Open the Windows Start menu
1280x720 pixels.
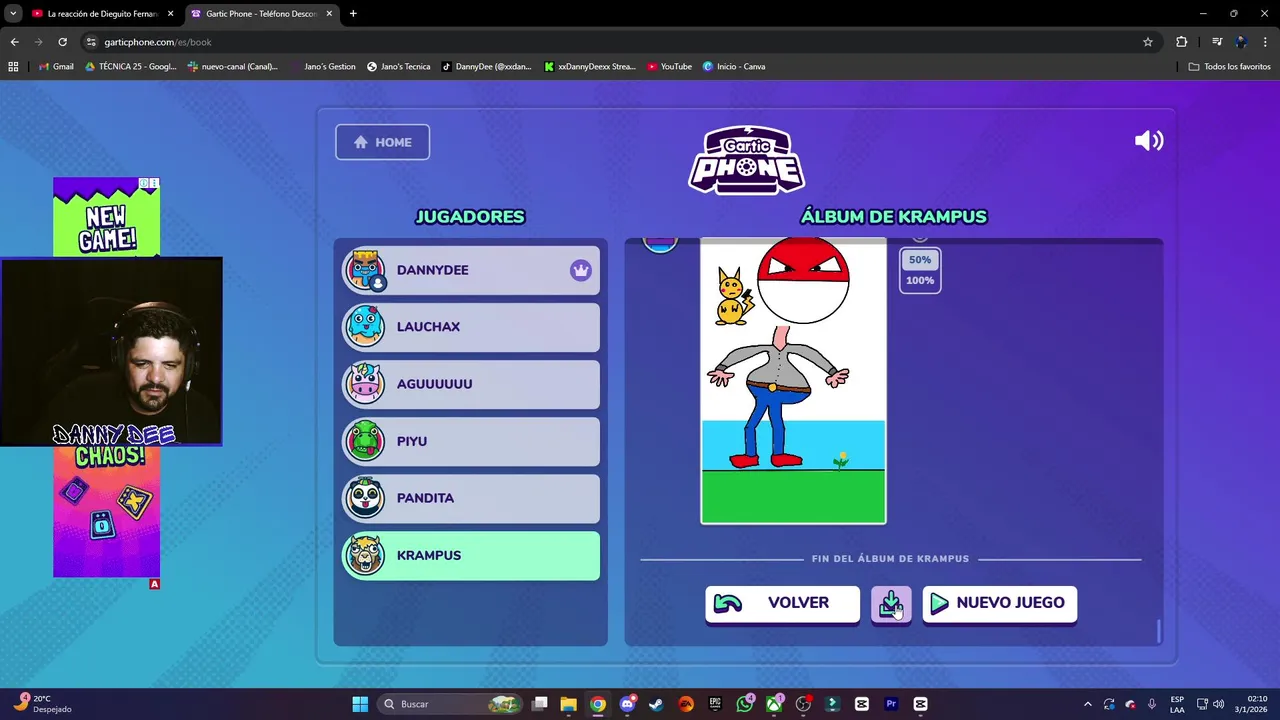coord(360,704)
